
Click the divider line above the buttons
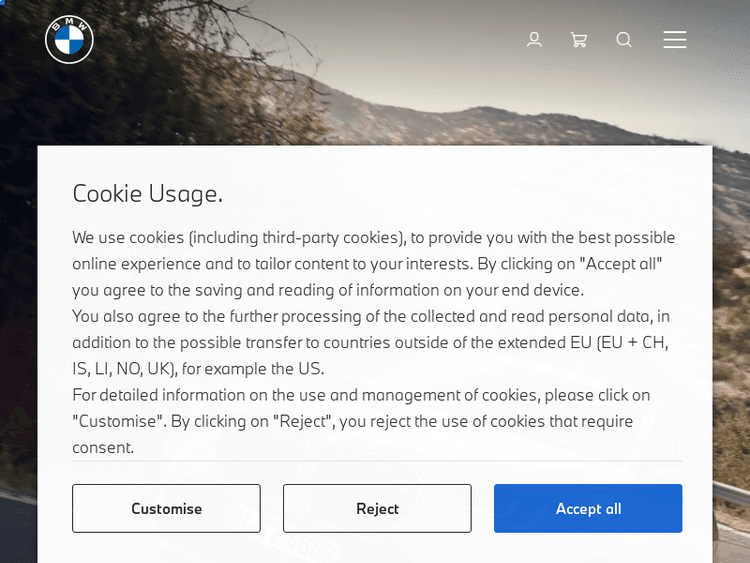(x=377, y=461)
